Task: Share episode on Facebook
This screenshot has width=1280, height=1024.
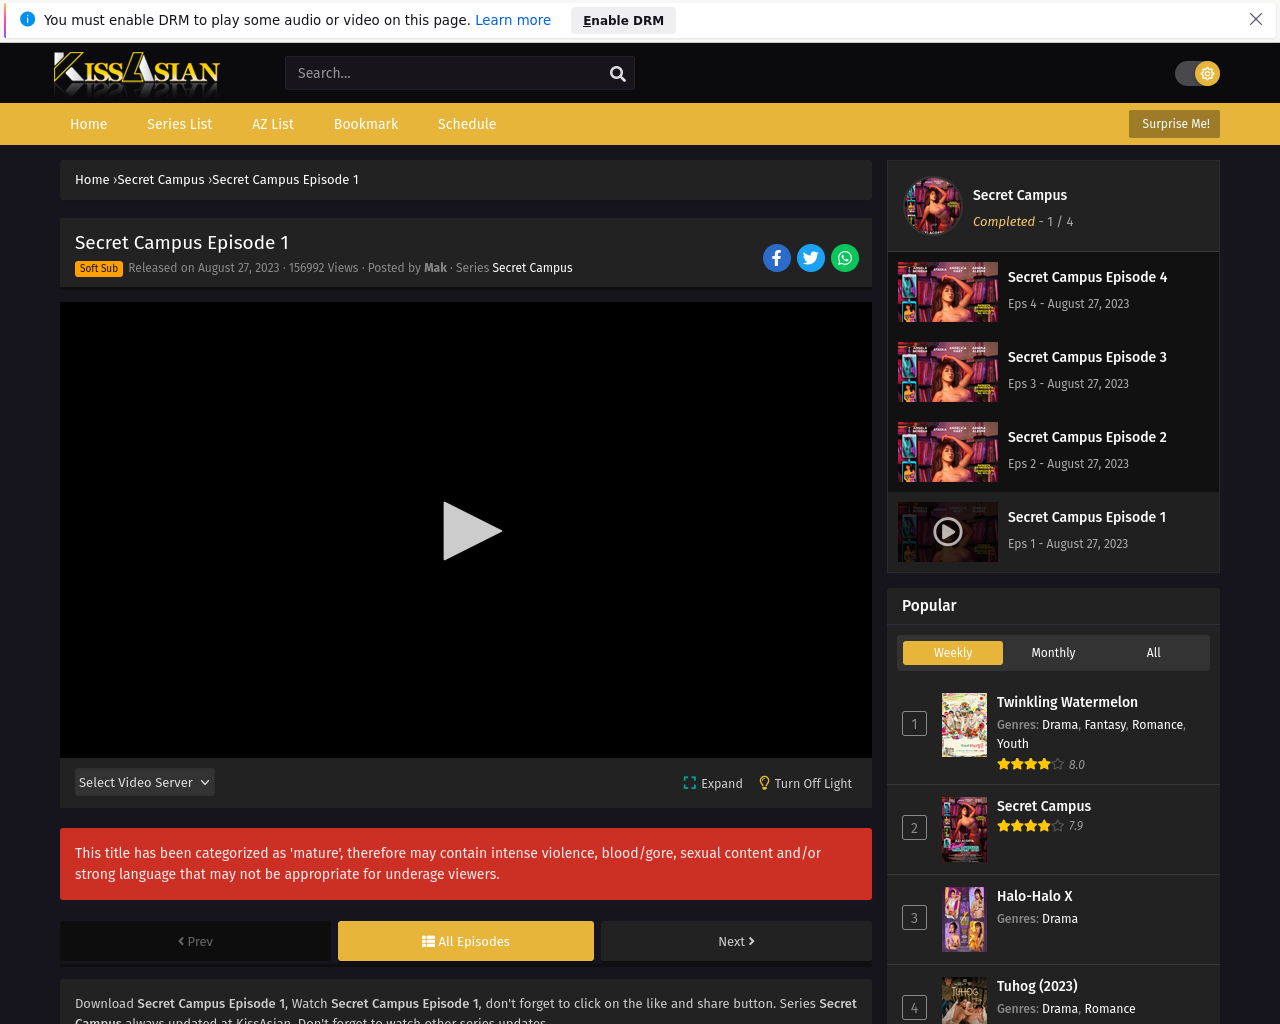Action: click(777, 258)
